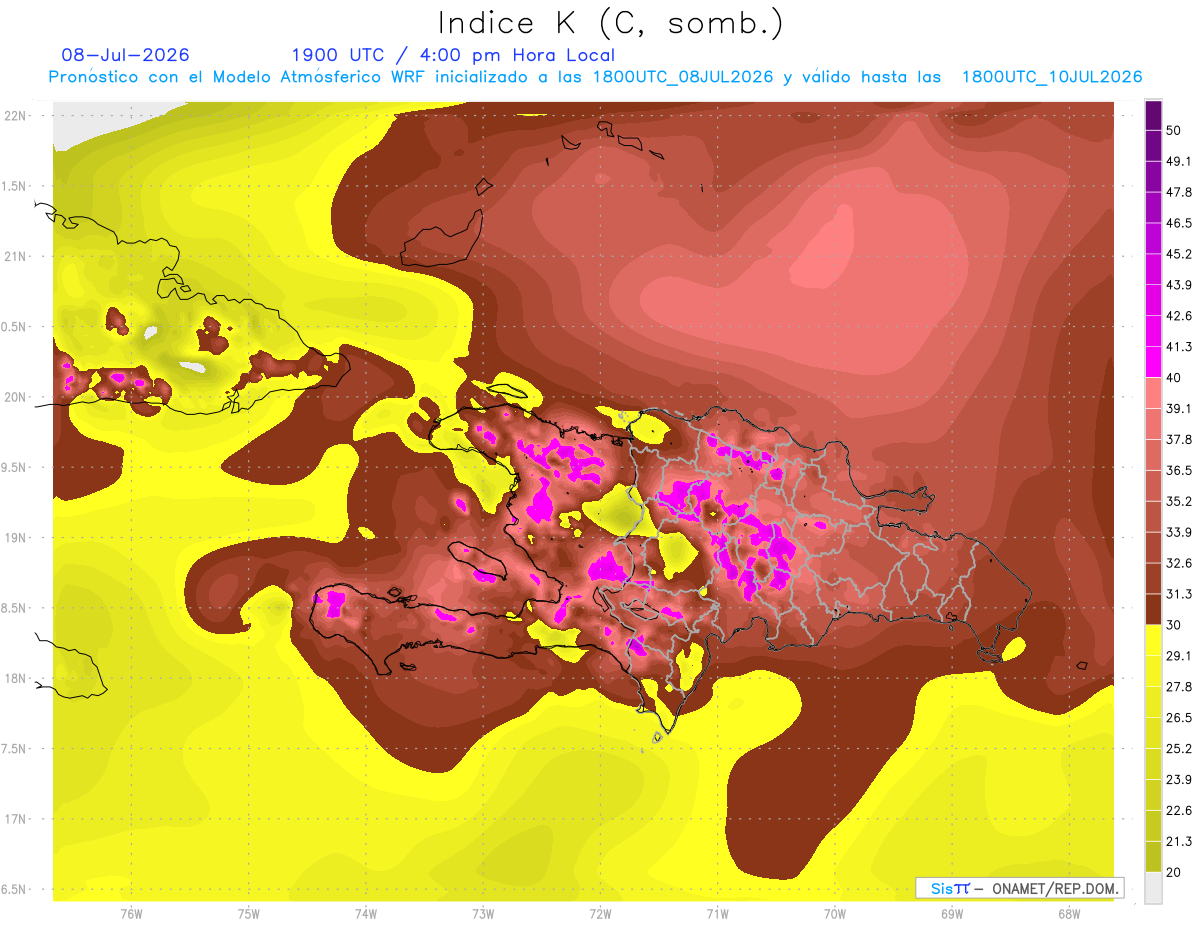Click the colorbar value '37.8'

tap(1179, 439)
